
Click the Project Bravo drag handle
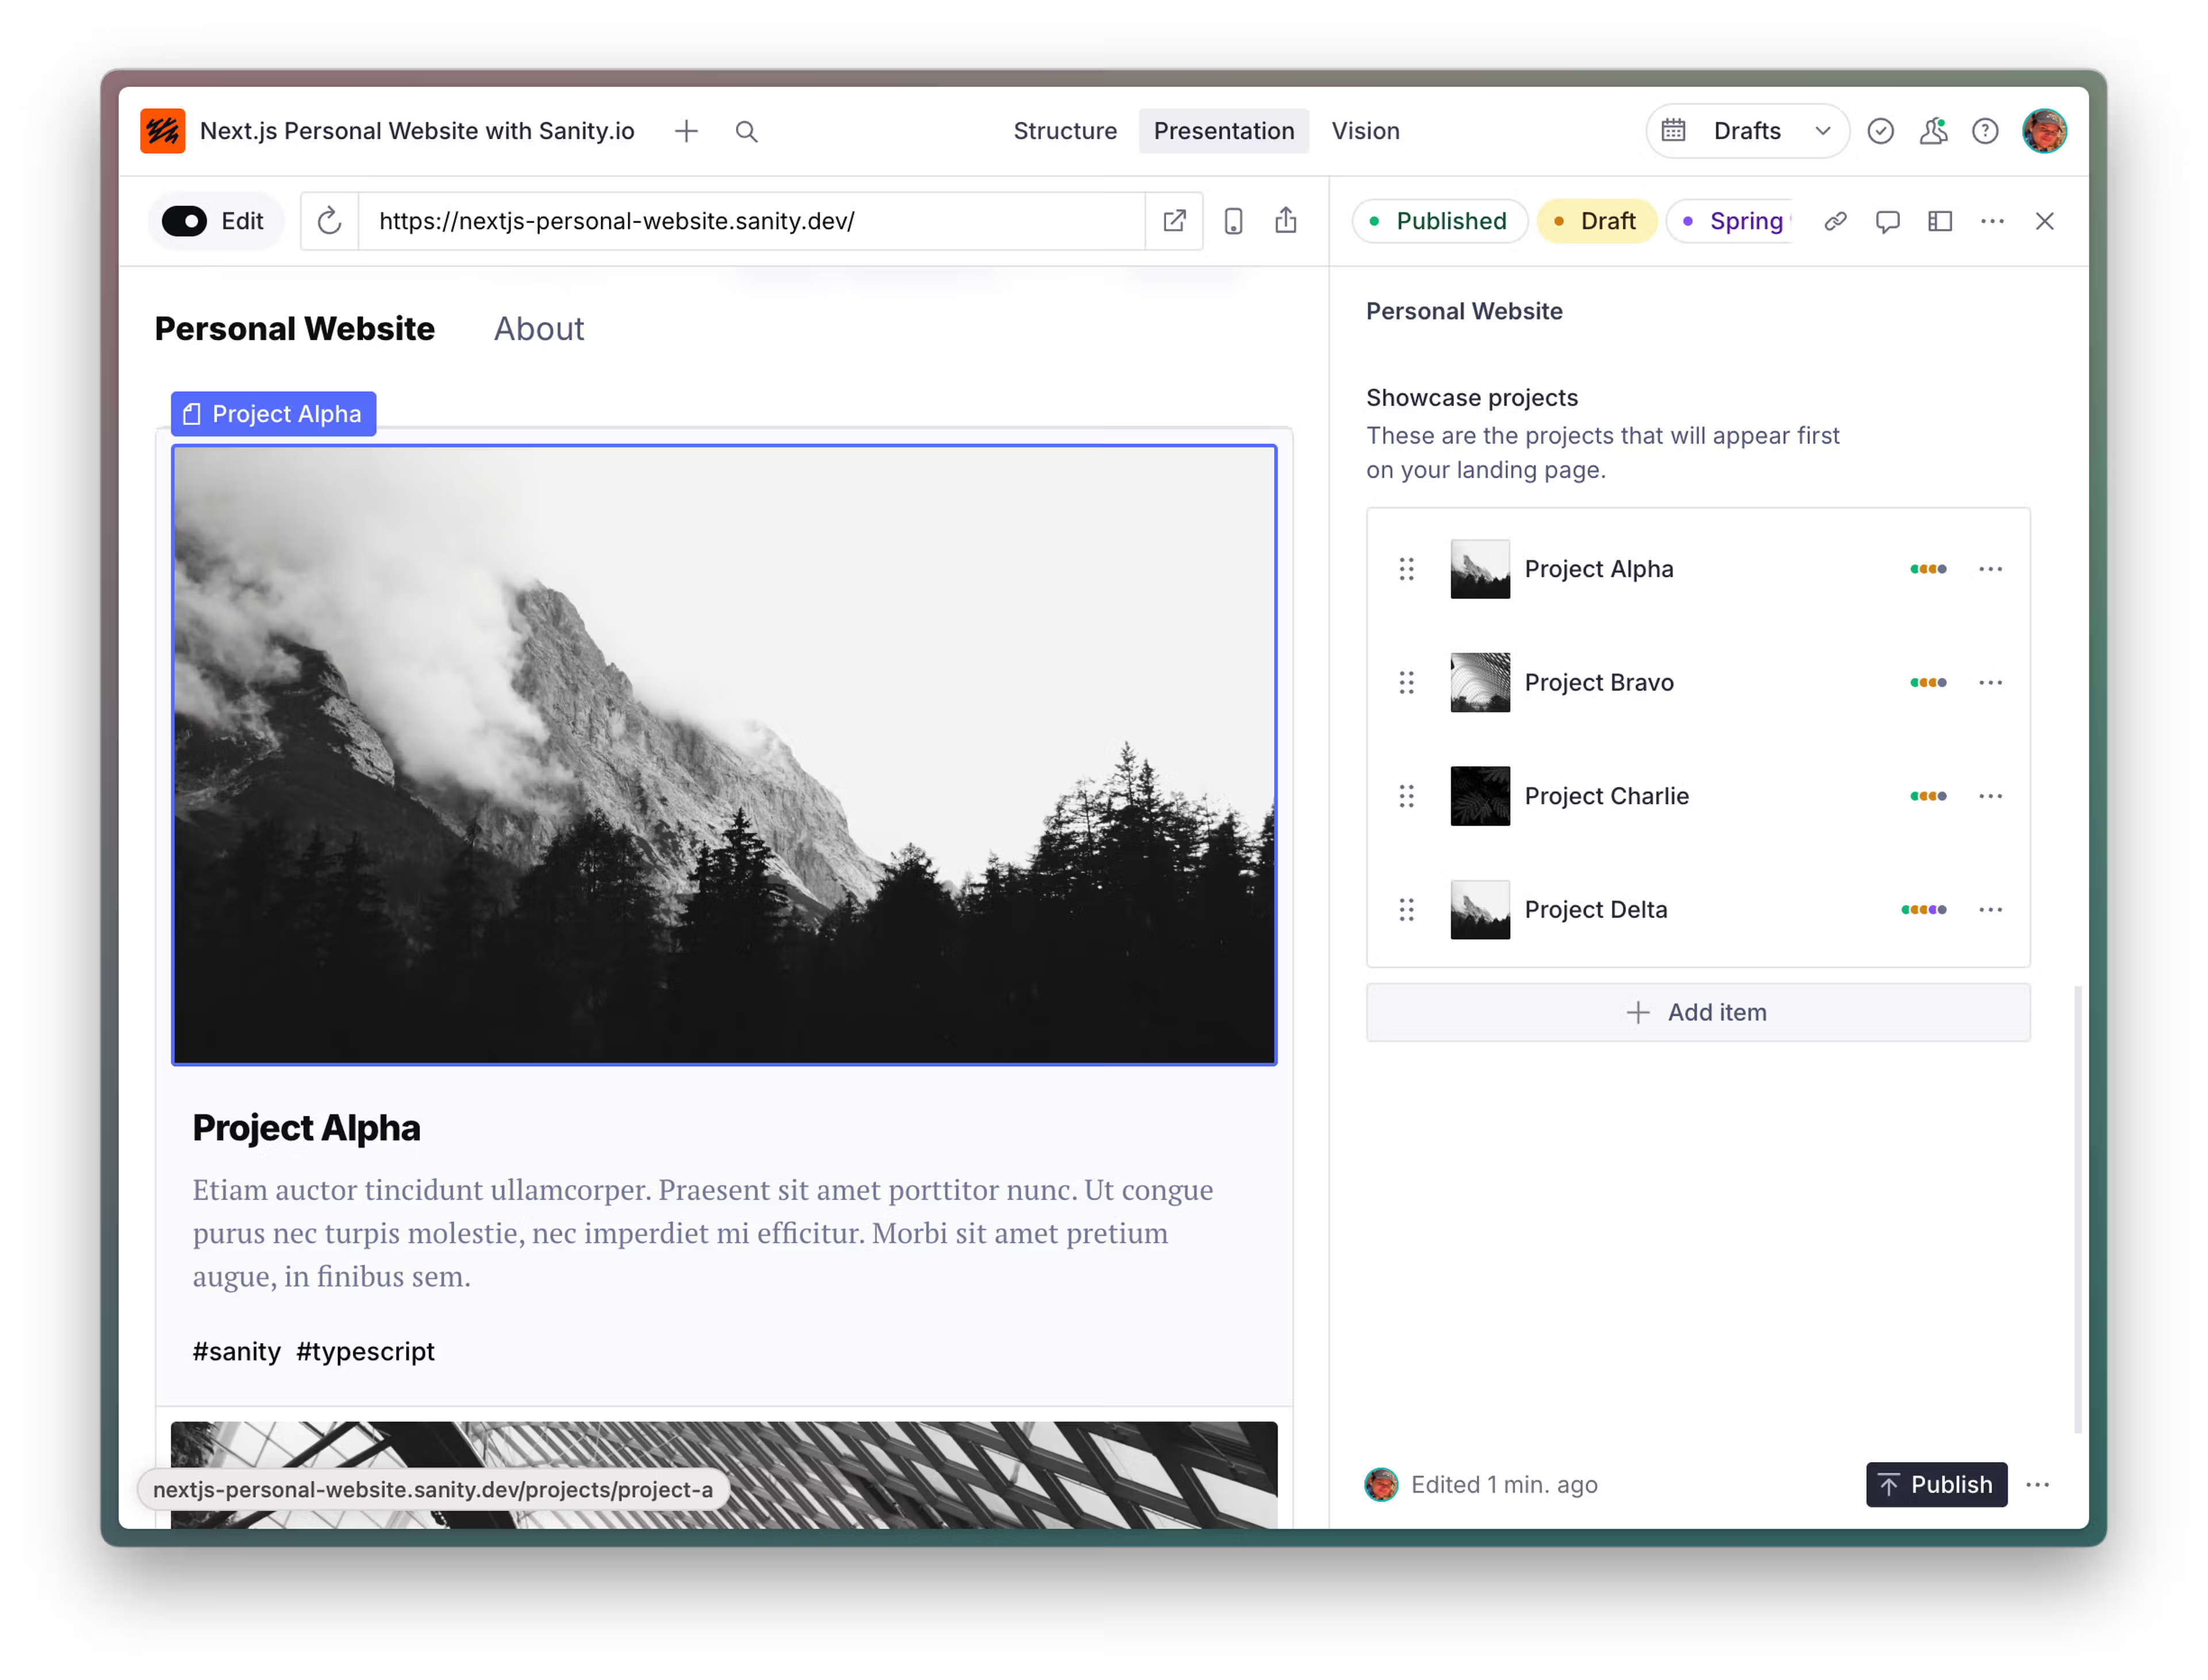tap(1406, 682)
